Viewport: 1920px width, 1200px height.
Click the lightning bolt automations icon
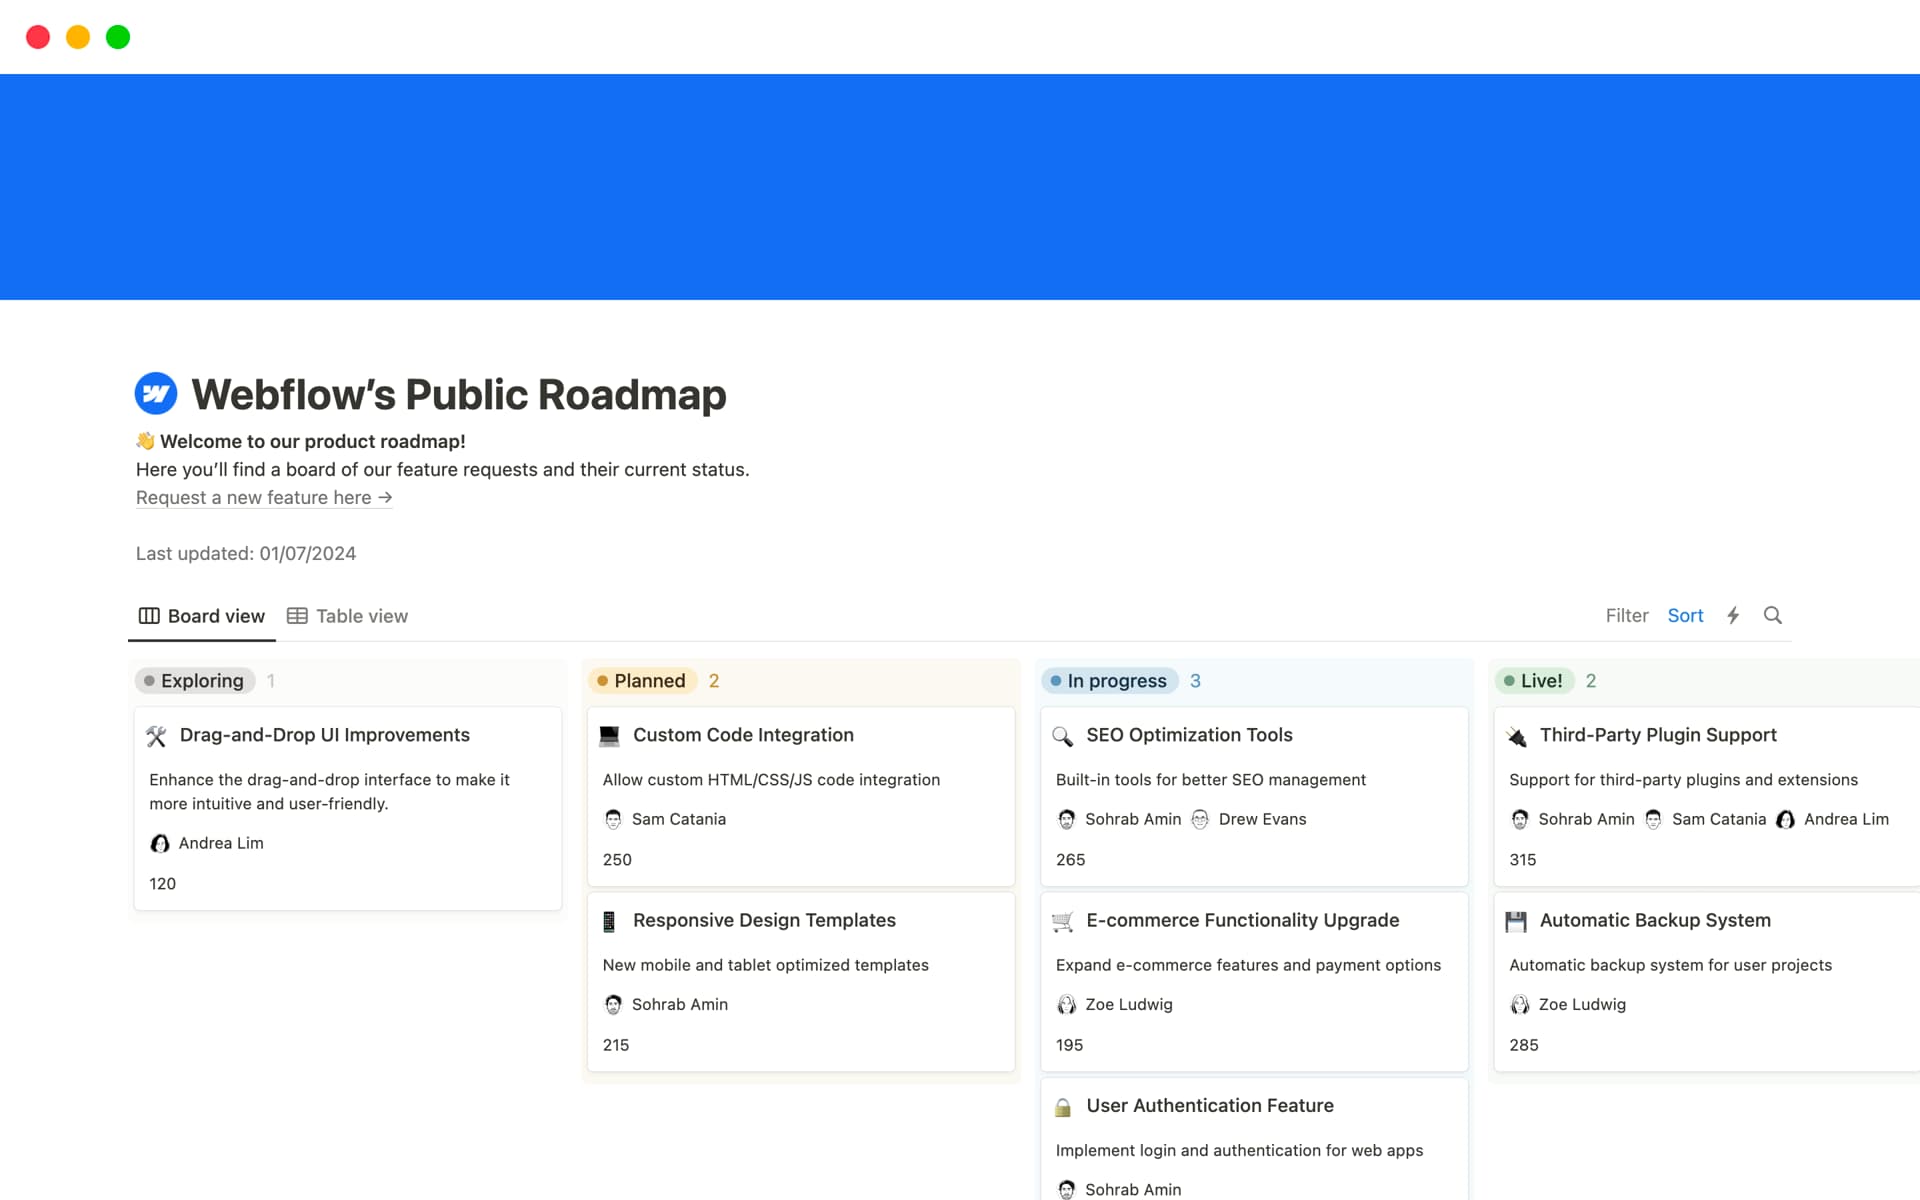click(1733, 615)
